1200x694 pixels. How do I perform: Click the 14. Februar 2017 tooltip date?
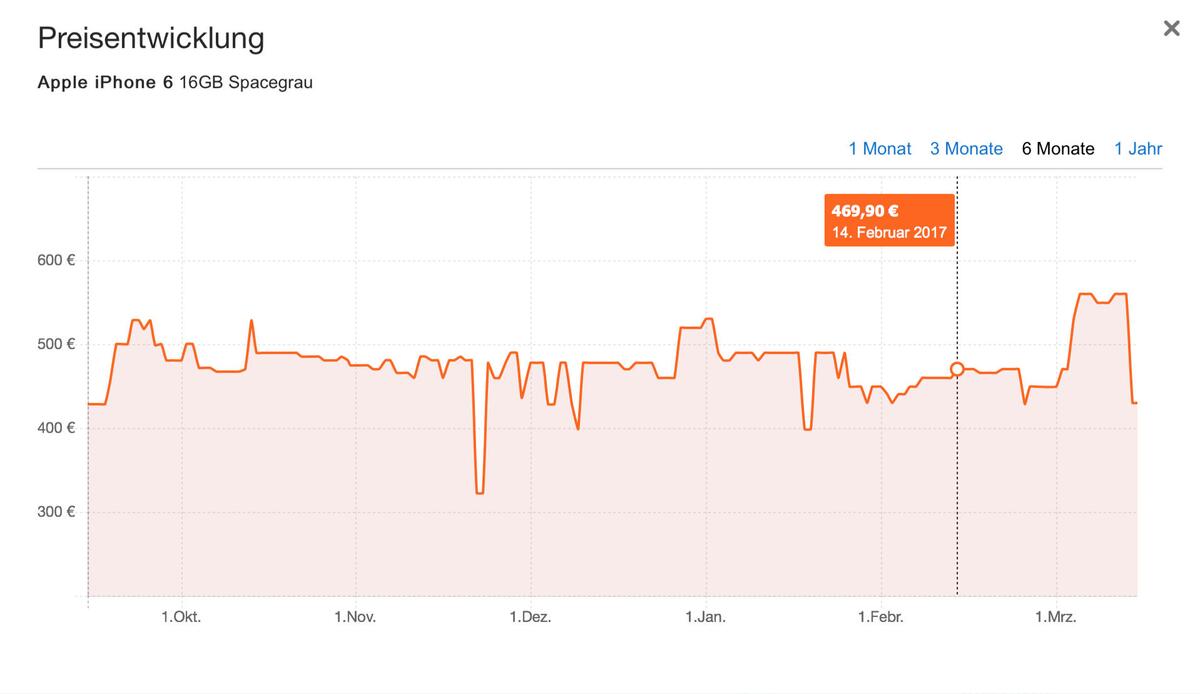pyautogui.click(x=889, y=233)
